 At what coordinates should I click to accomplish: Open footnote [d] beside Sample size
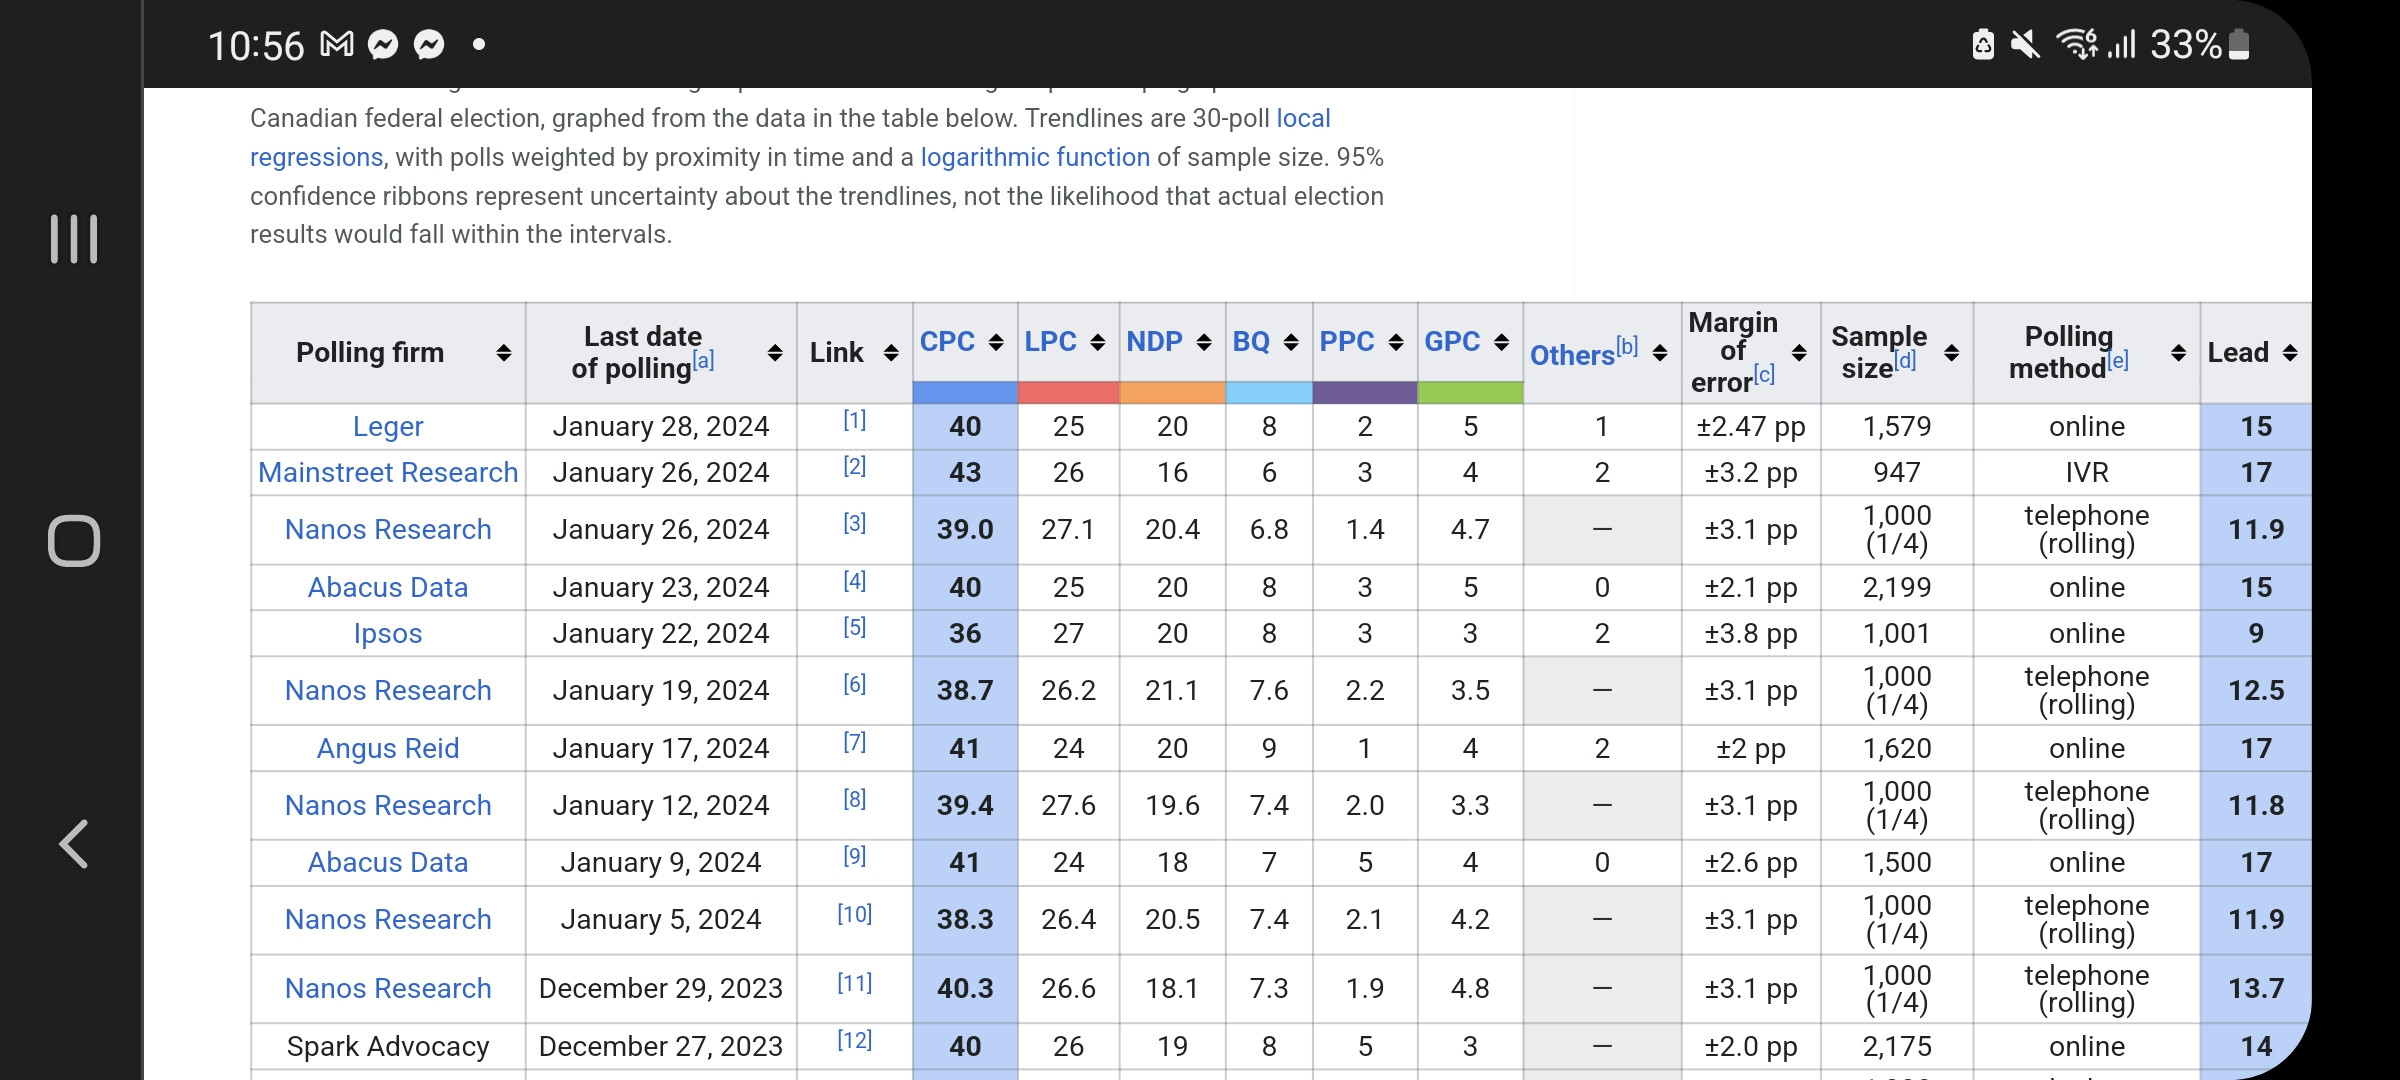[x=1905, y=360]
